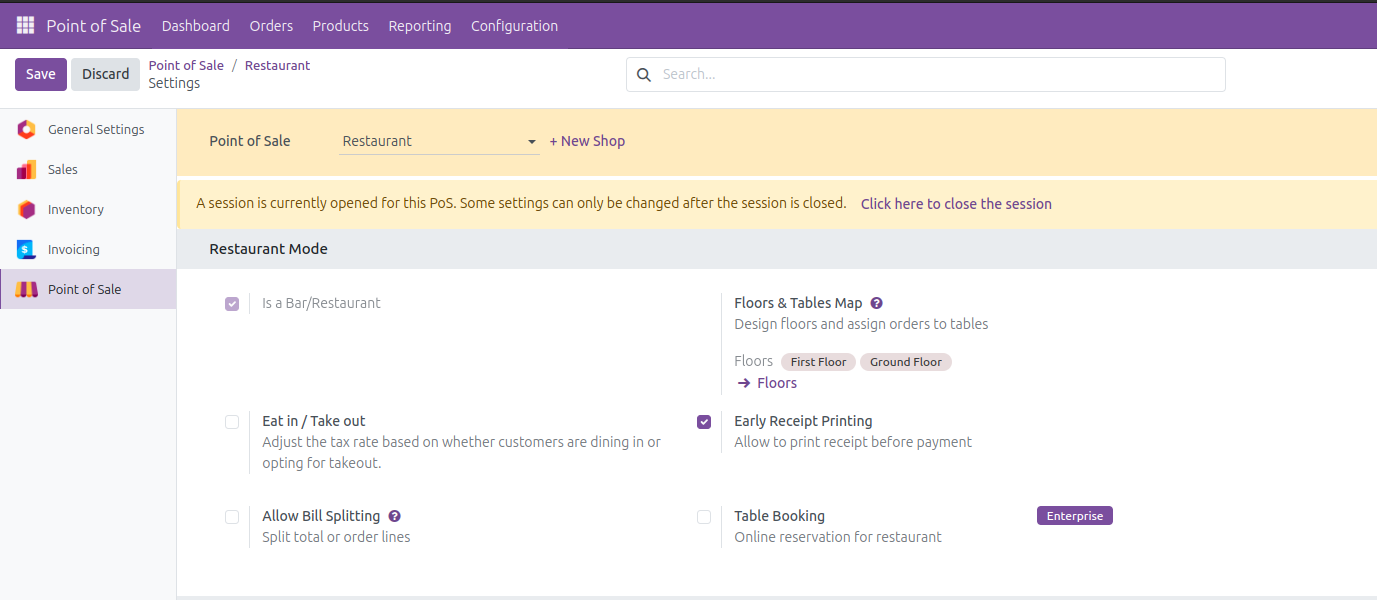This screenshot has height=600, width=1377.
Task: Enable Table Booking
Action: [x=704, y=516]
